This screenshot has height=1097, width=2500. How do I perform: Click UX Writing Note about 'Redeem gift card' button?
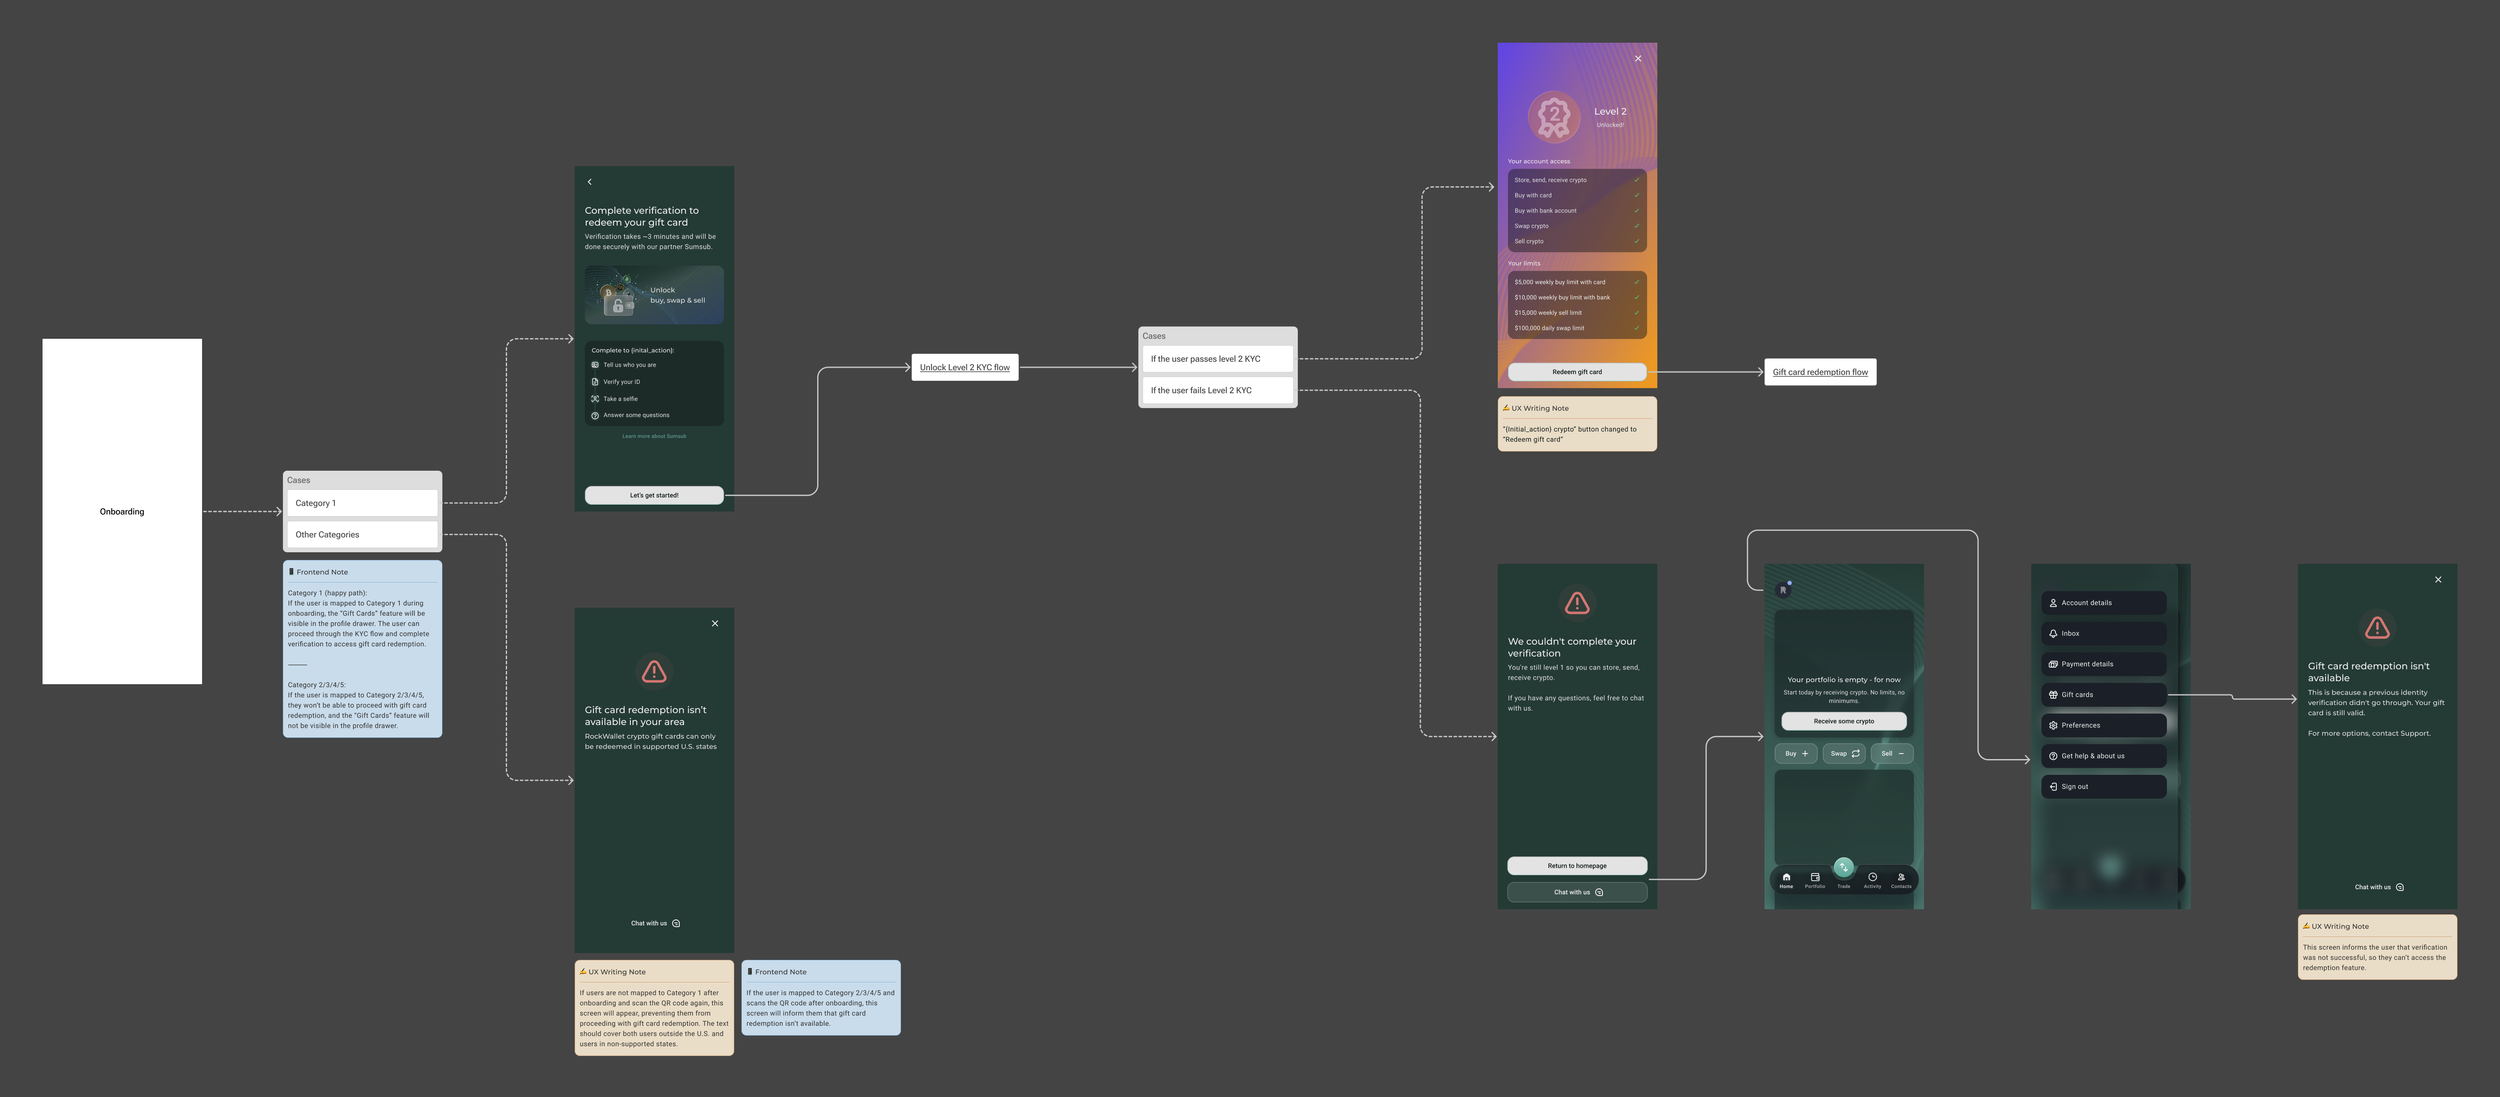1577,424
